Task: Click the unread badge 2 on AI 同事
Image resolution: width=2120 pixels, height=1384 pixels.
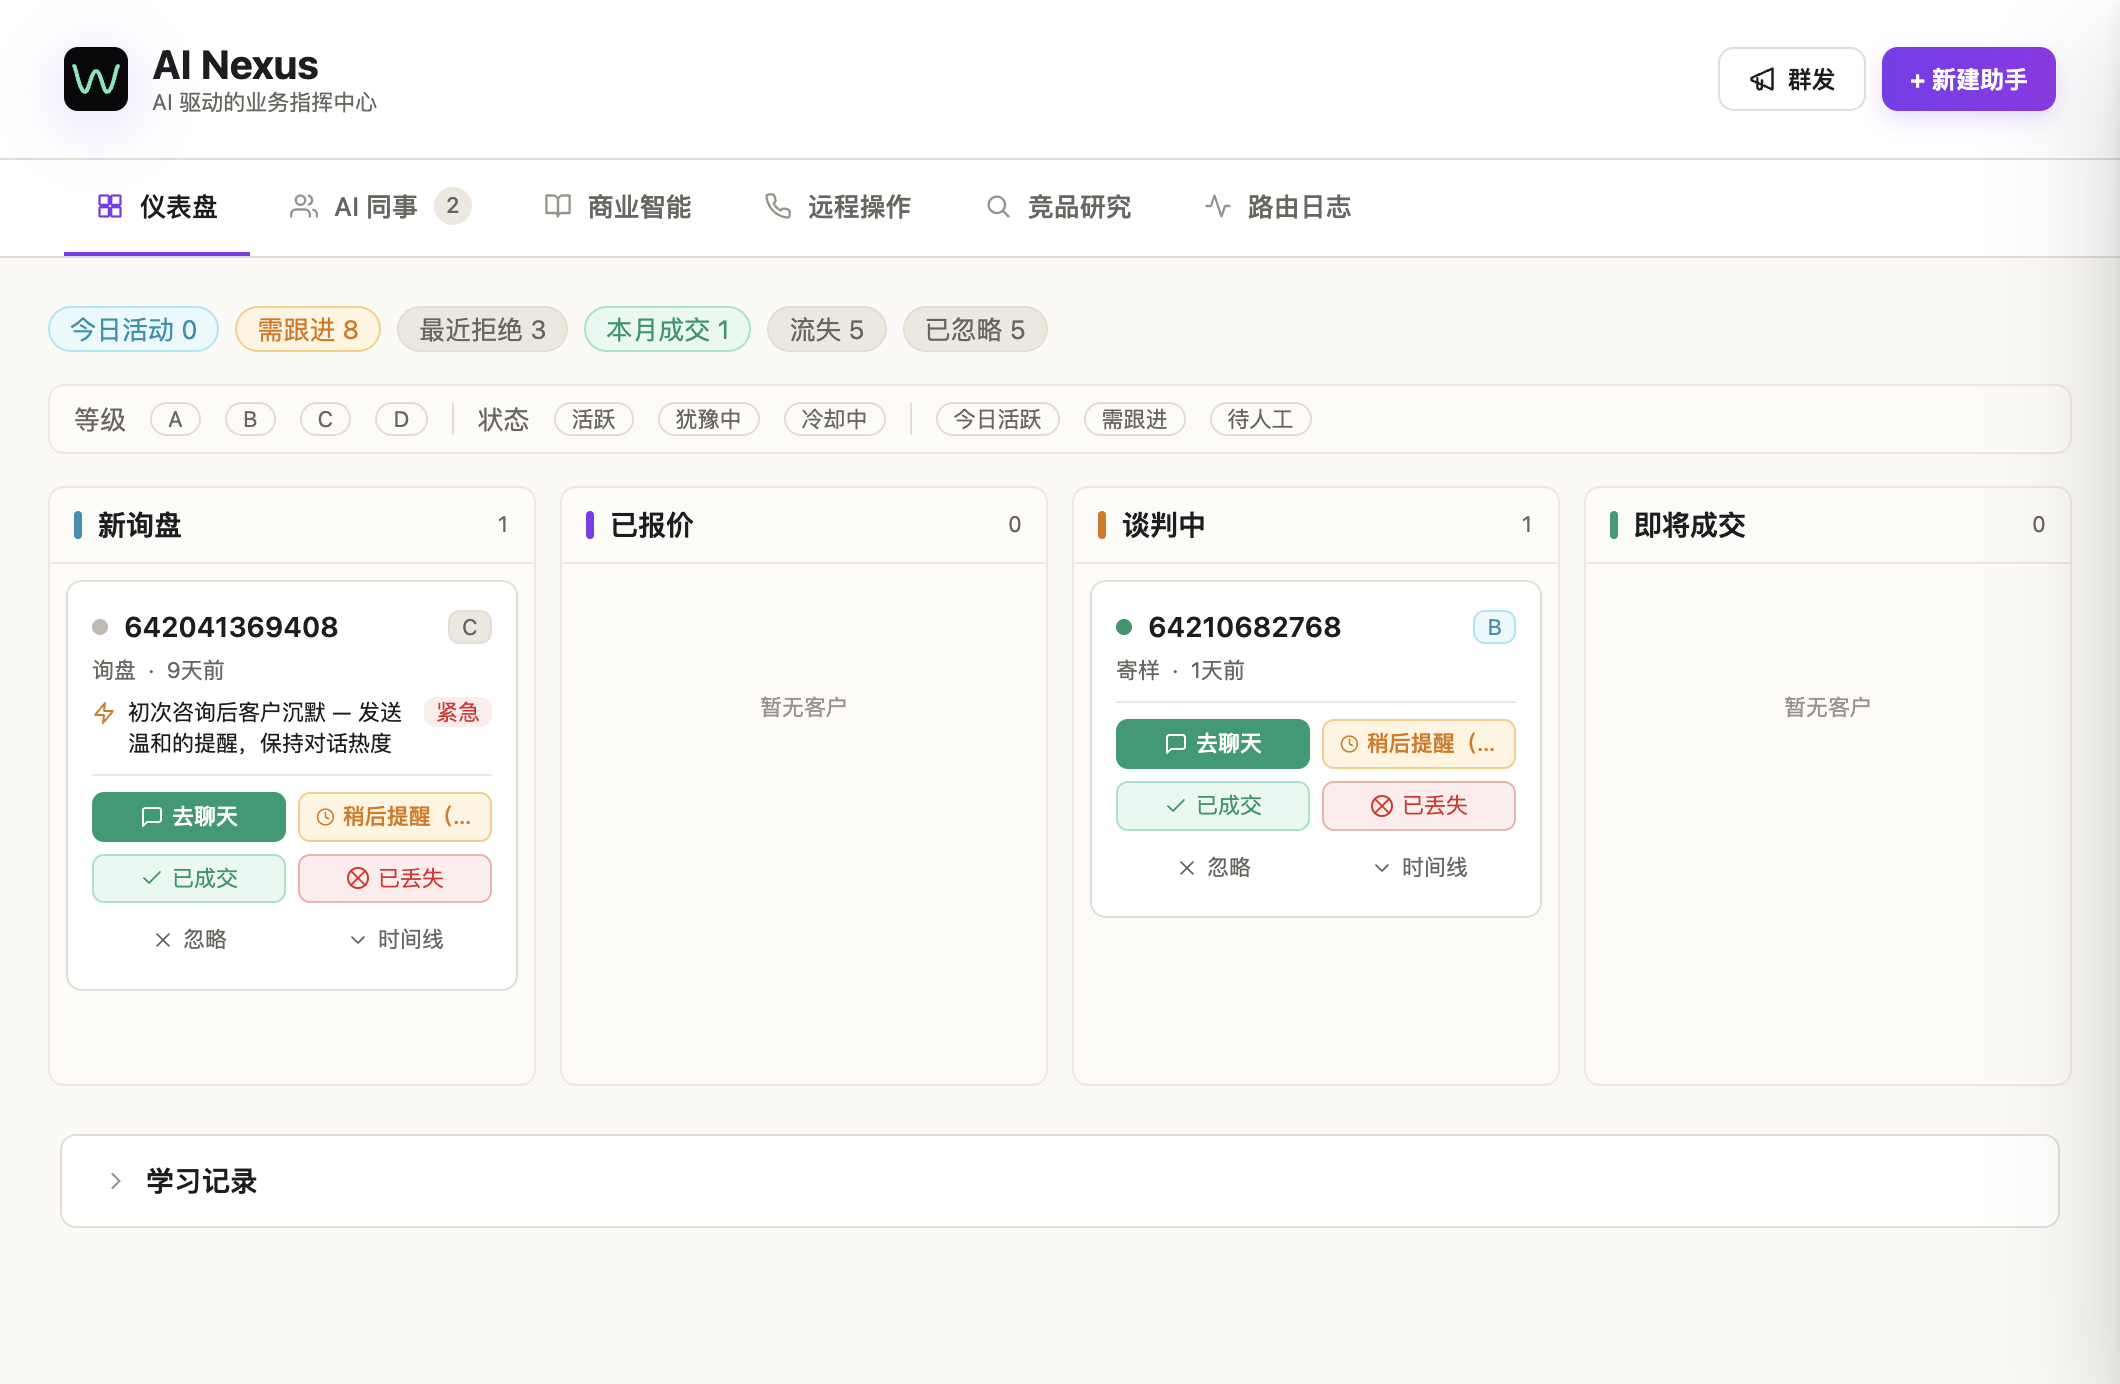Action: pos(453,206)
